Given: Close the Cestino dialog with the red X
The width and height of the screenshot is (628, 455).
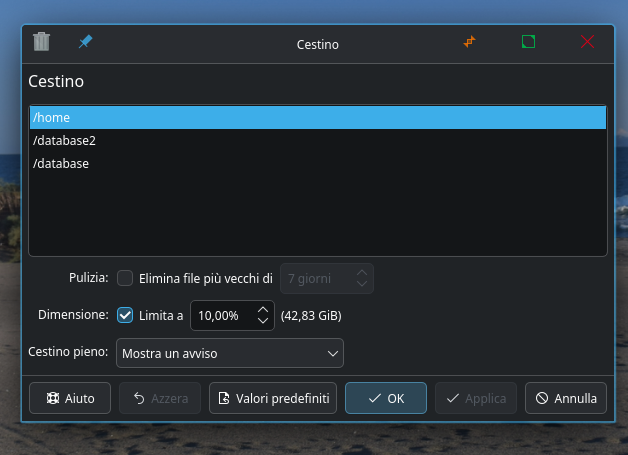Looking at the screenshot, I should [x=587, y=42].
